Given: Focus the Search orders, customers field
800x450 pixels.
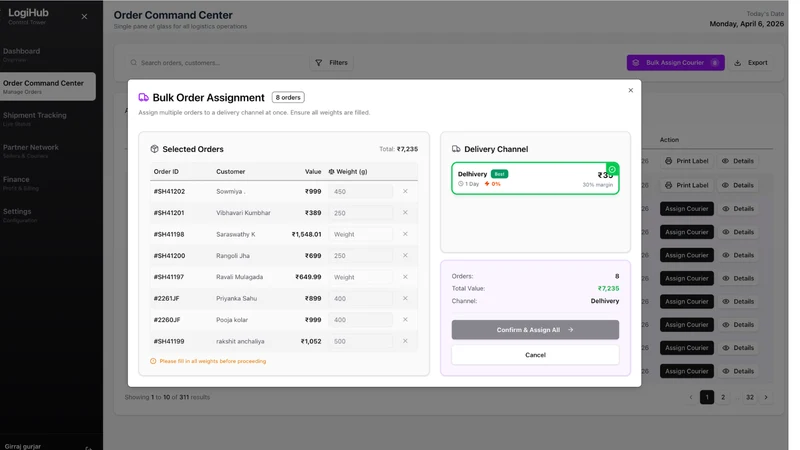Looking at the screenshot, I should [217, 63].
